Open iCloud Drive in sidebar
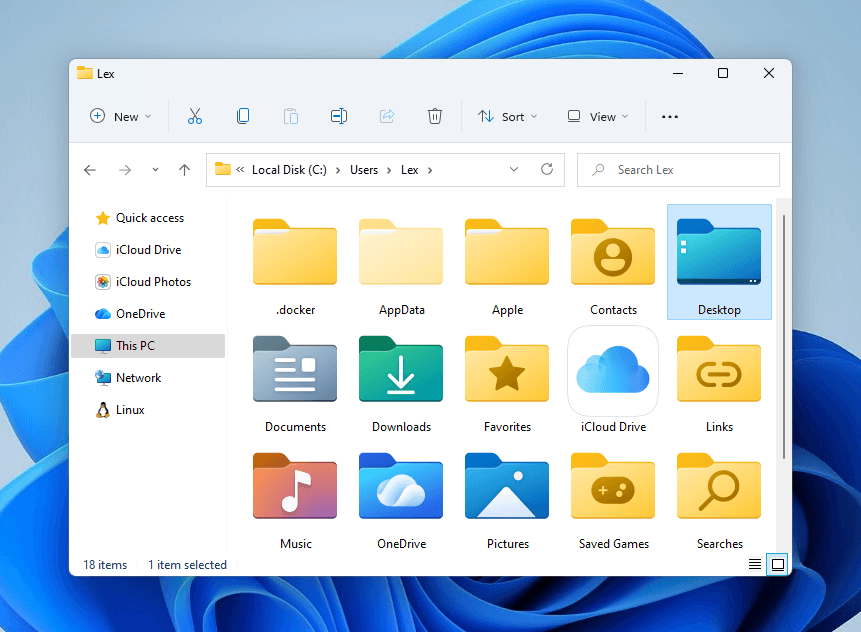 tap(148, 250)
